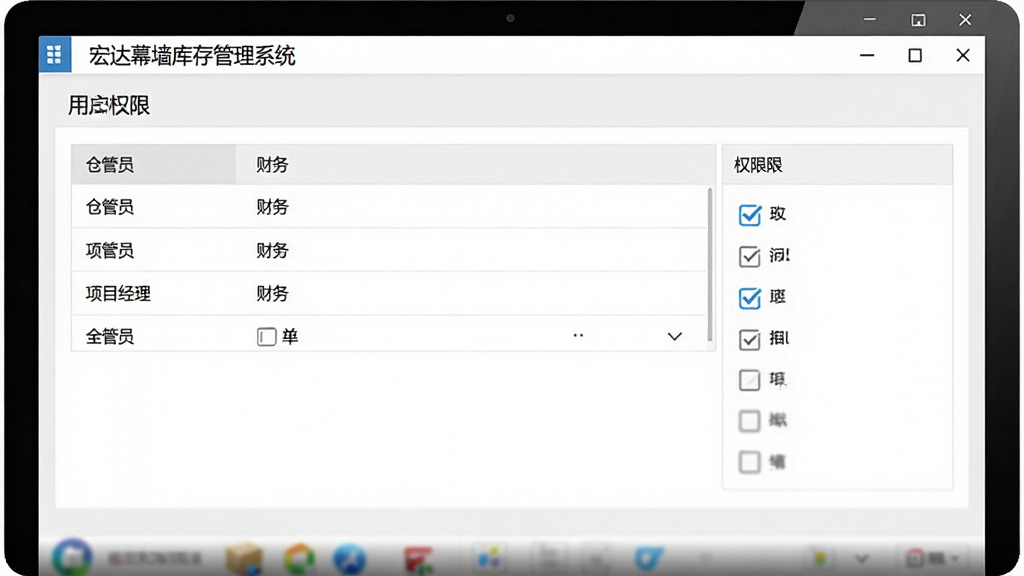Viewport: 1024px width, 576px height.
Task: Click the two-dot ellipsis in 全管员 row
Action: coord(578,336)
